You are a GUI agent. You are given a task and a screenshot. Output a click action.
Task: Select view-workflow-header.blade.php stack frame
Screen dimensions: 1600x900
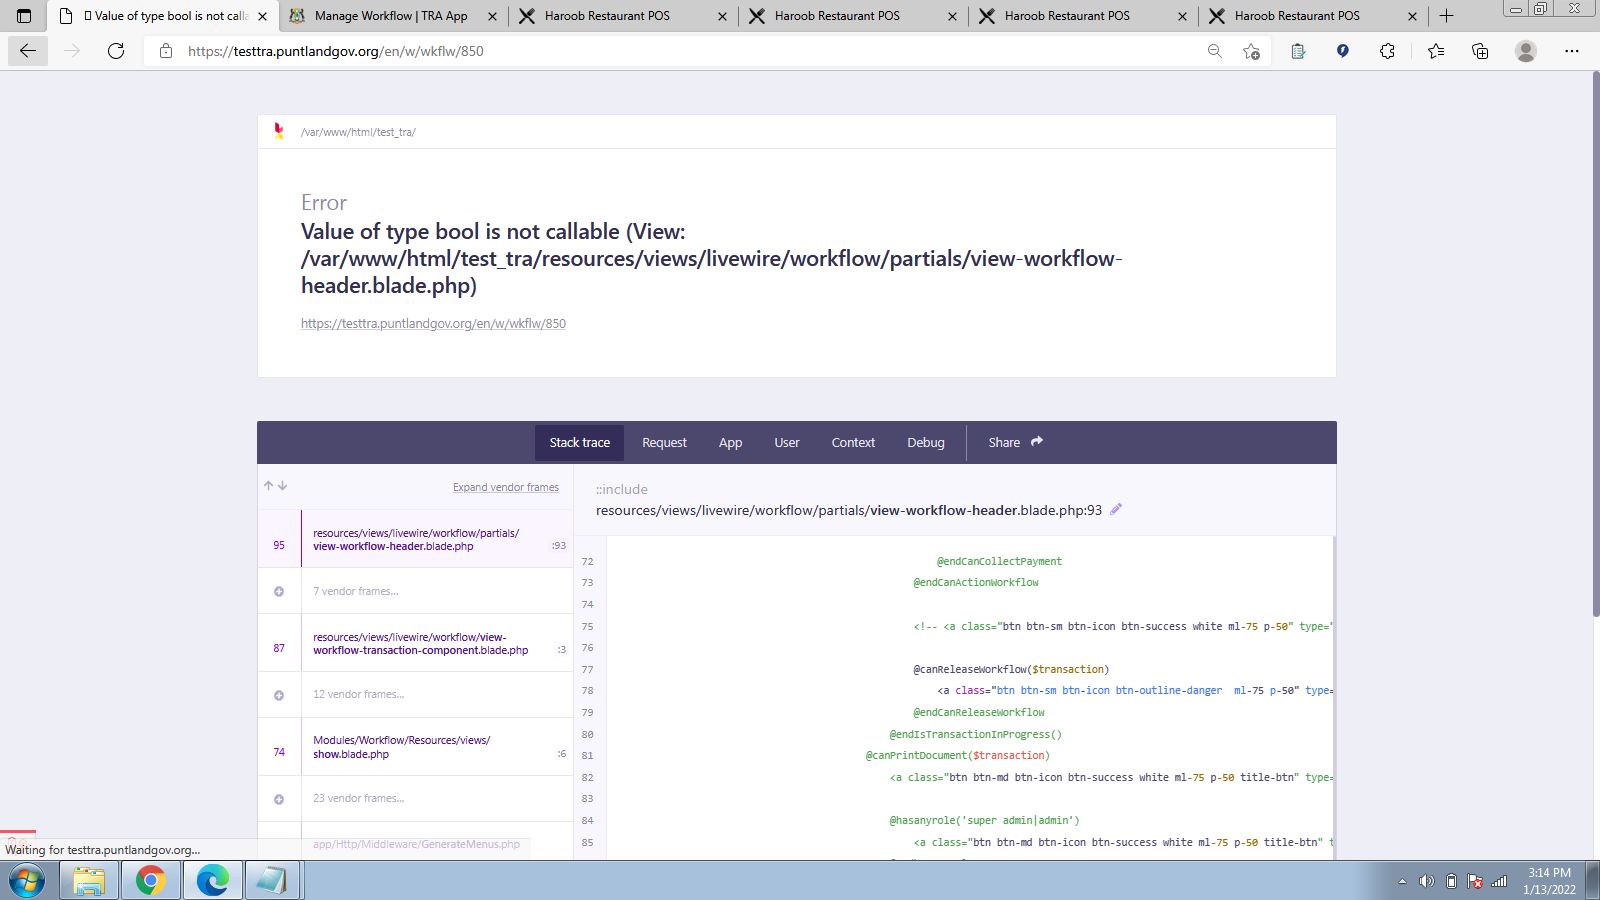click(415, 539)
